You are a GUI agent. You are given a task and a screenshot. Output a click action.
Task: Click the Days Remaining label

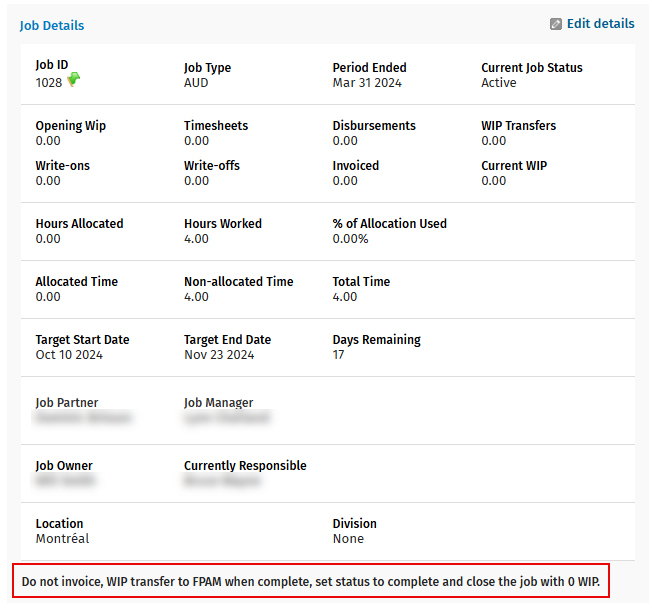[x=376, y=340]
